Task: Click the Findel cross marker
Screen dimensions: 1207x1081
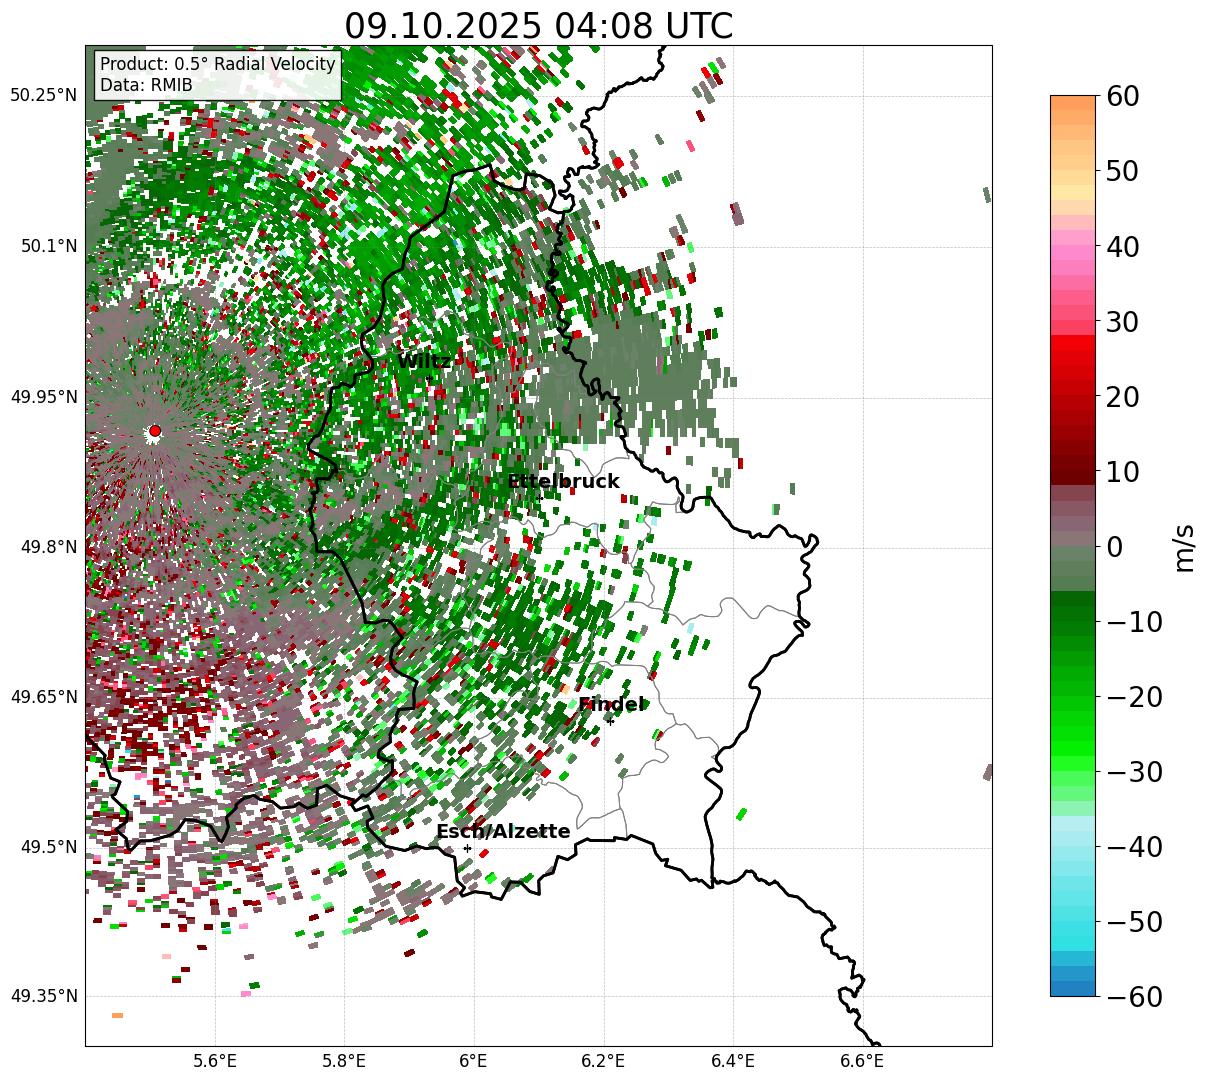Action: [x=610, y=720]
